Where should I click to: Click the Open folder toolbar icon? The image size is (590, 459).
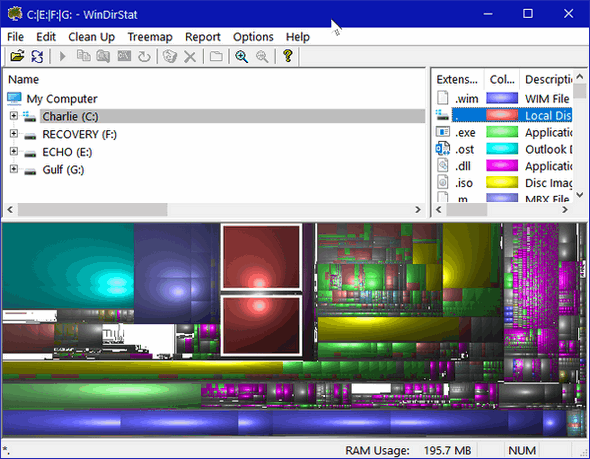[17, 56]
